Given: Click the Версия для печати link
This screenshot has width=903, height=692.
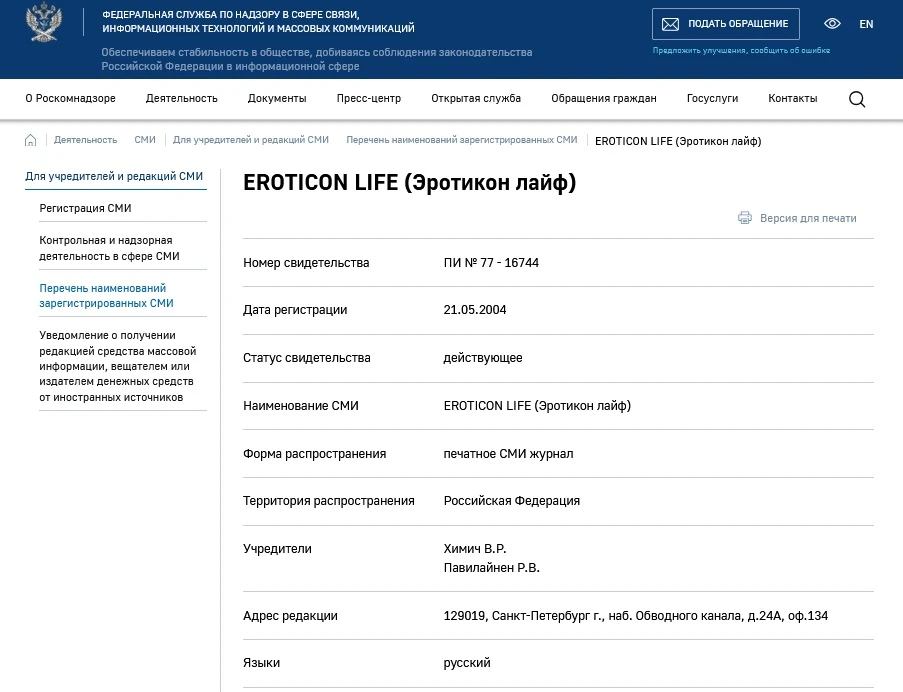Looking at the screenshot, I should click(808, 218).
